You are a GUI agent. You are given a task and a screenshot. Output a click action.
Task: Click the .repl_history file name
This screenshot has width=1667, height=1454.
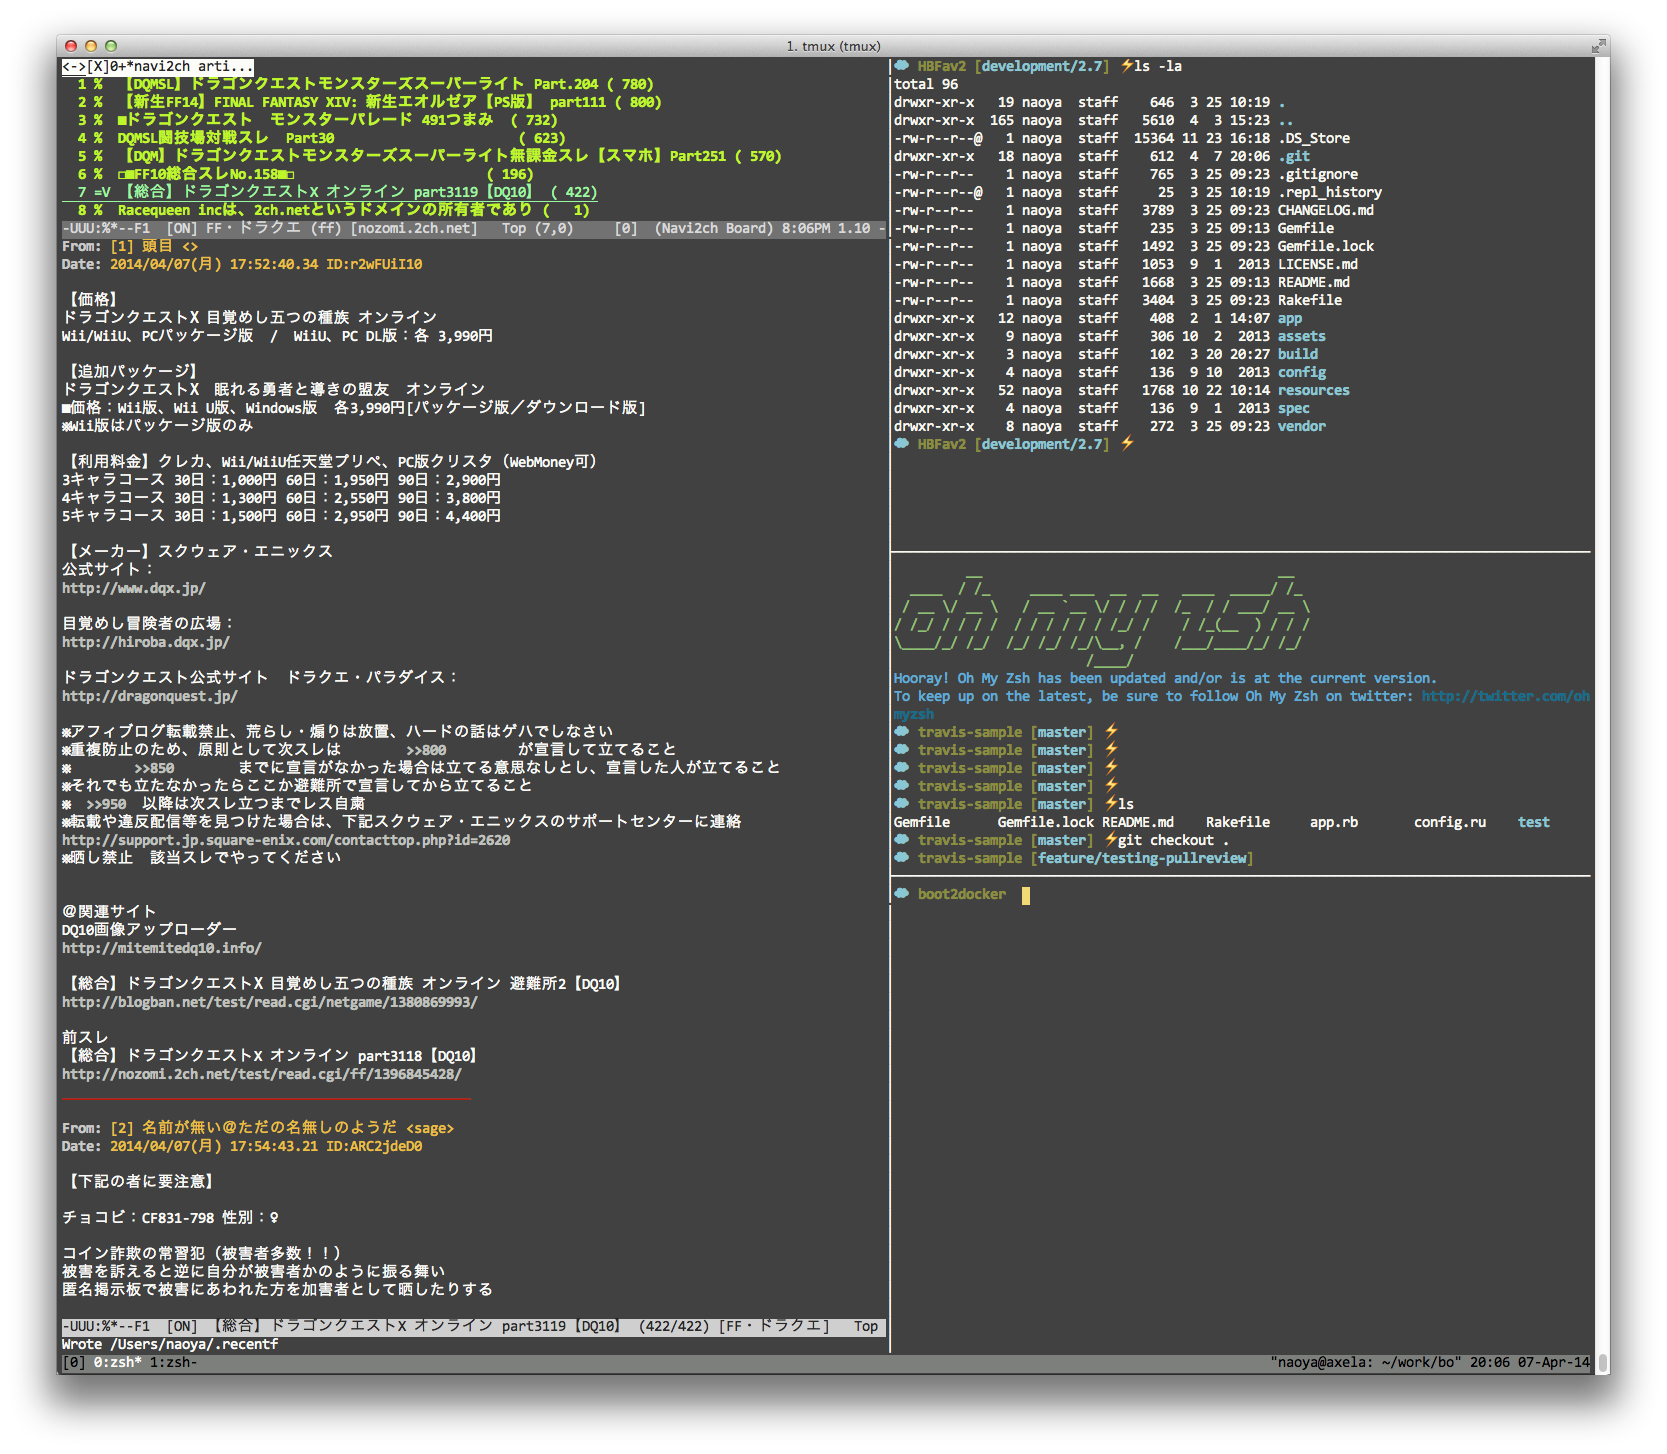1330,192
